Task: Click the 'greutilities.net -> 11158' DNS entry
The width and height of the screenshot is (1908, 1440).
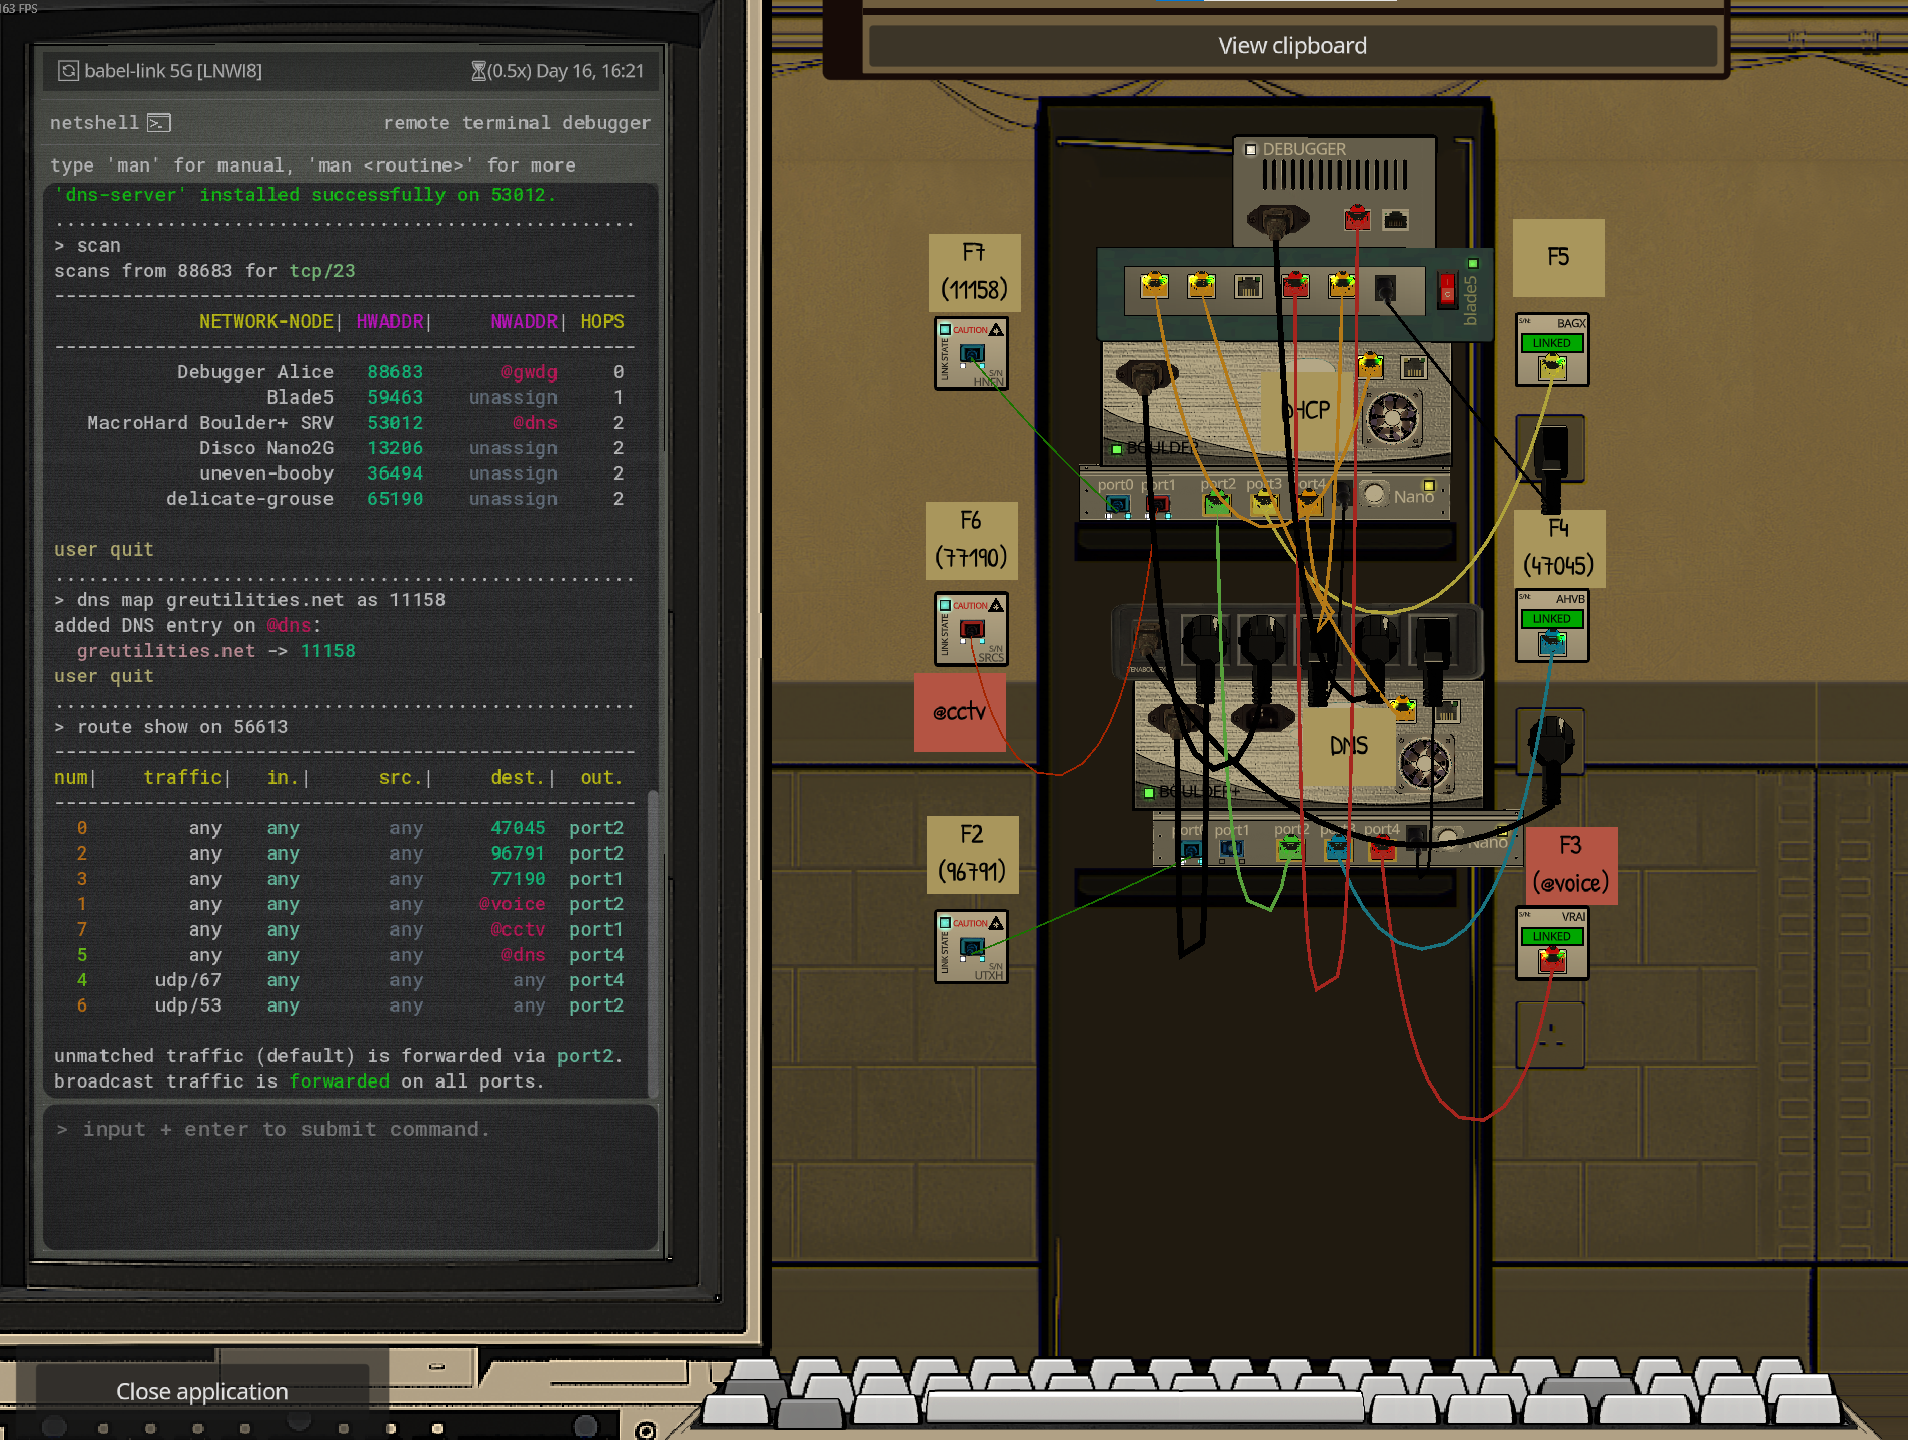Action: click(216, 651)
